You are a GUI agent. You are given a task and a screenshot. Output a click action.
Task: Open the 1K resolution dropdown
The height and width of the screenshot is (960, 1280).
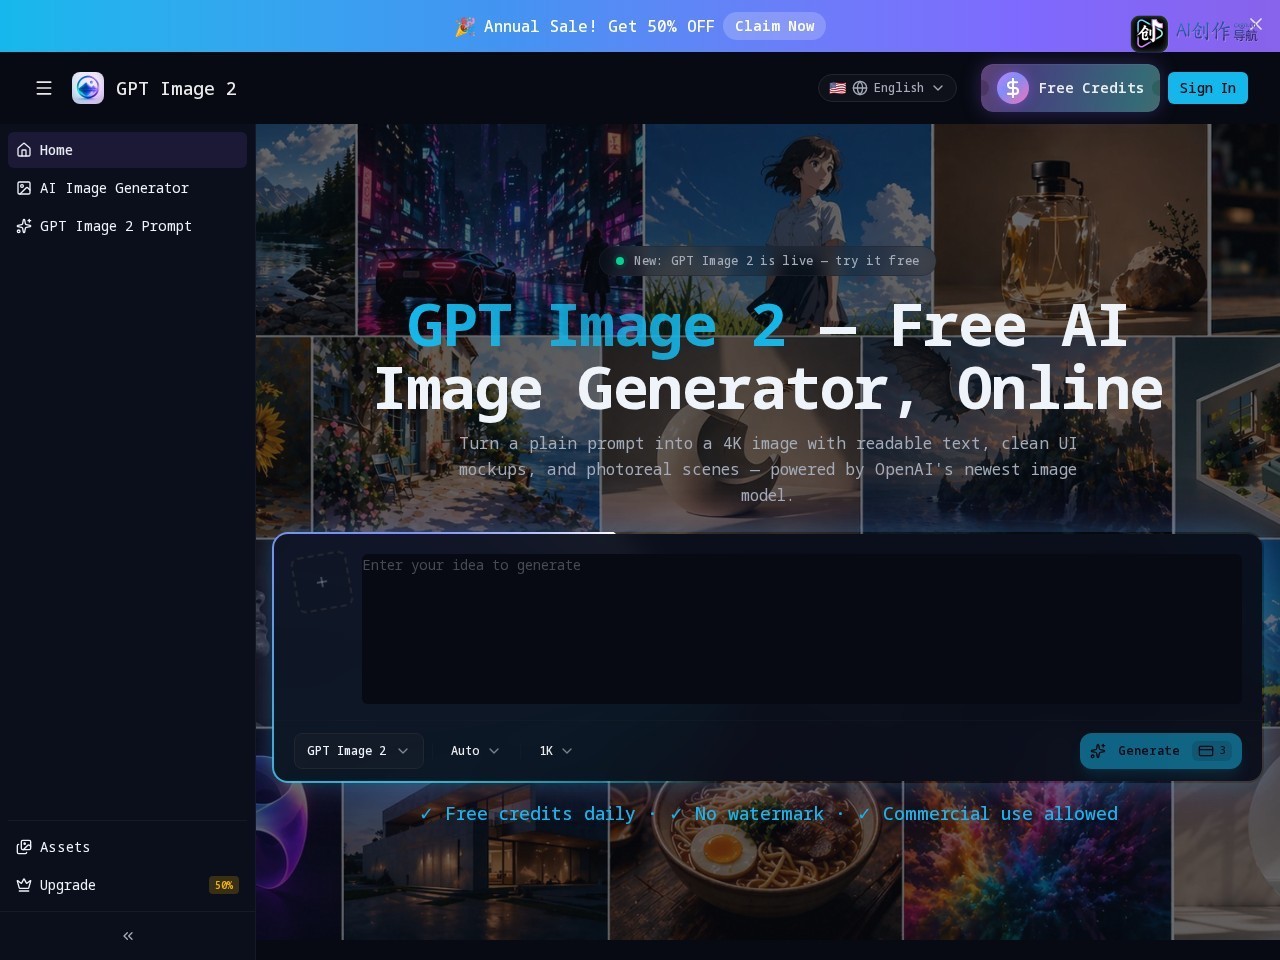click(x=556, y=751)
